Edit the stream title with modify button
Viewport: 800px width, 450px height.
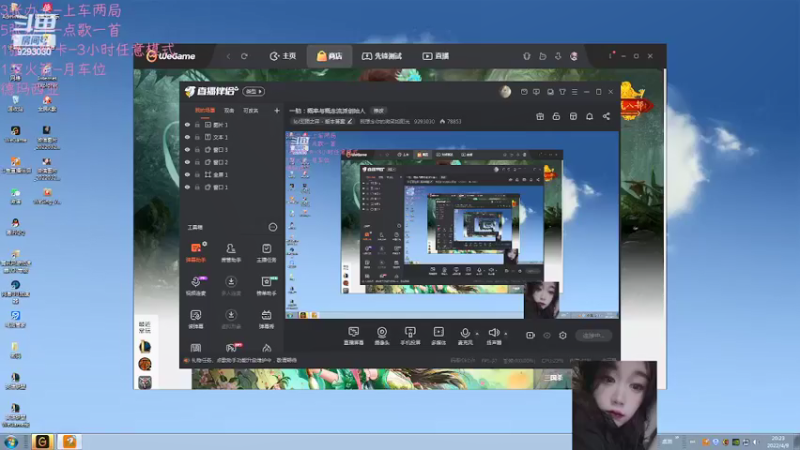point(379,110)
